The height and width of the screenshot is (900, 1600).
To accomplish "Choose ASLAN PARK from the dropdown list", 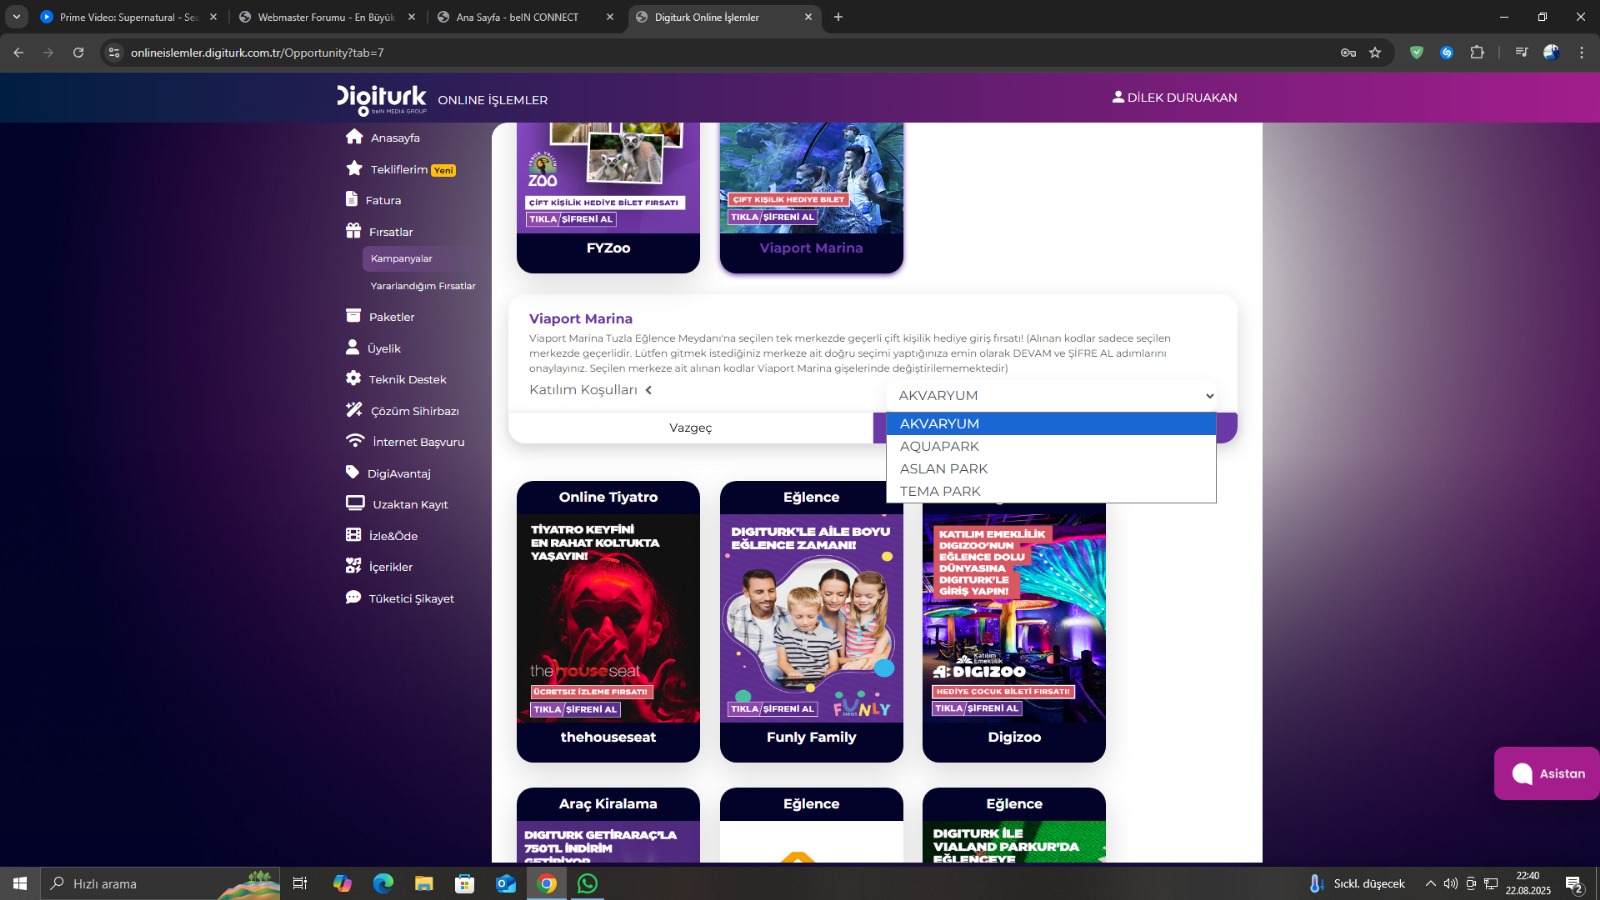I will click(x=1051, y=469).
